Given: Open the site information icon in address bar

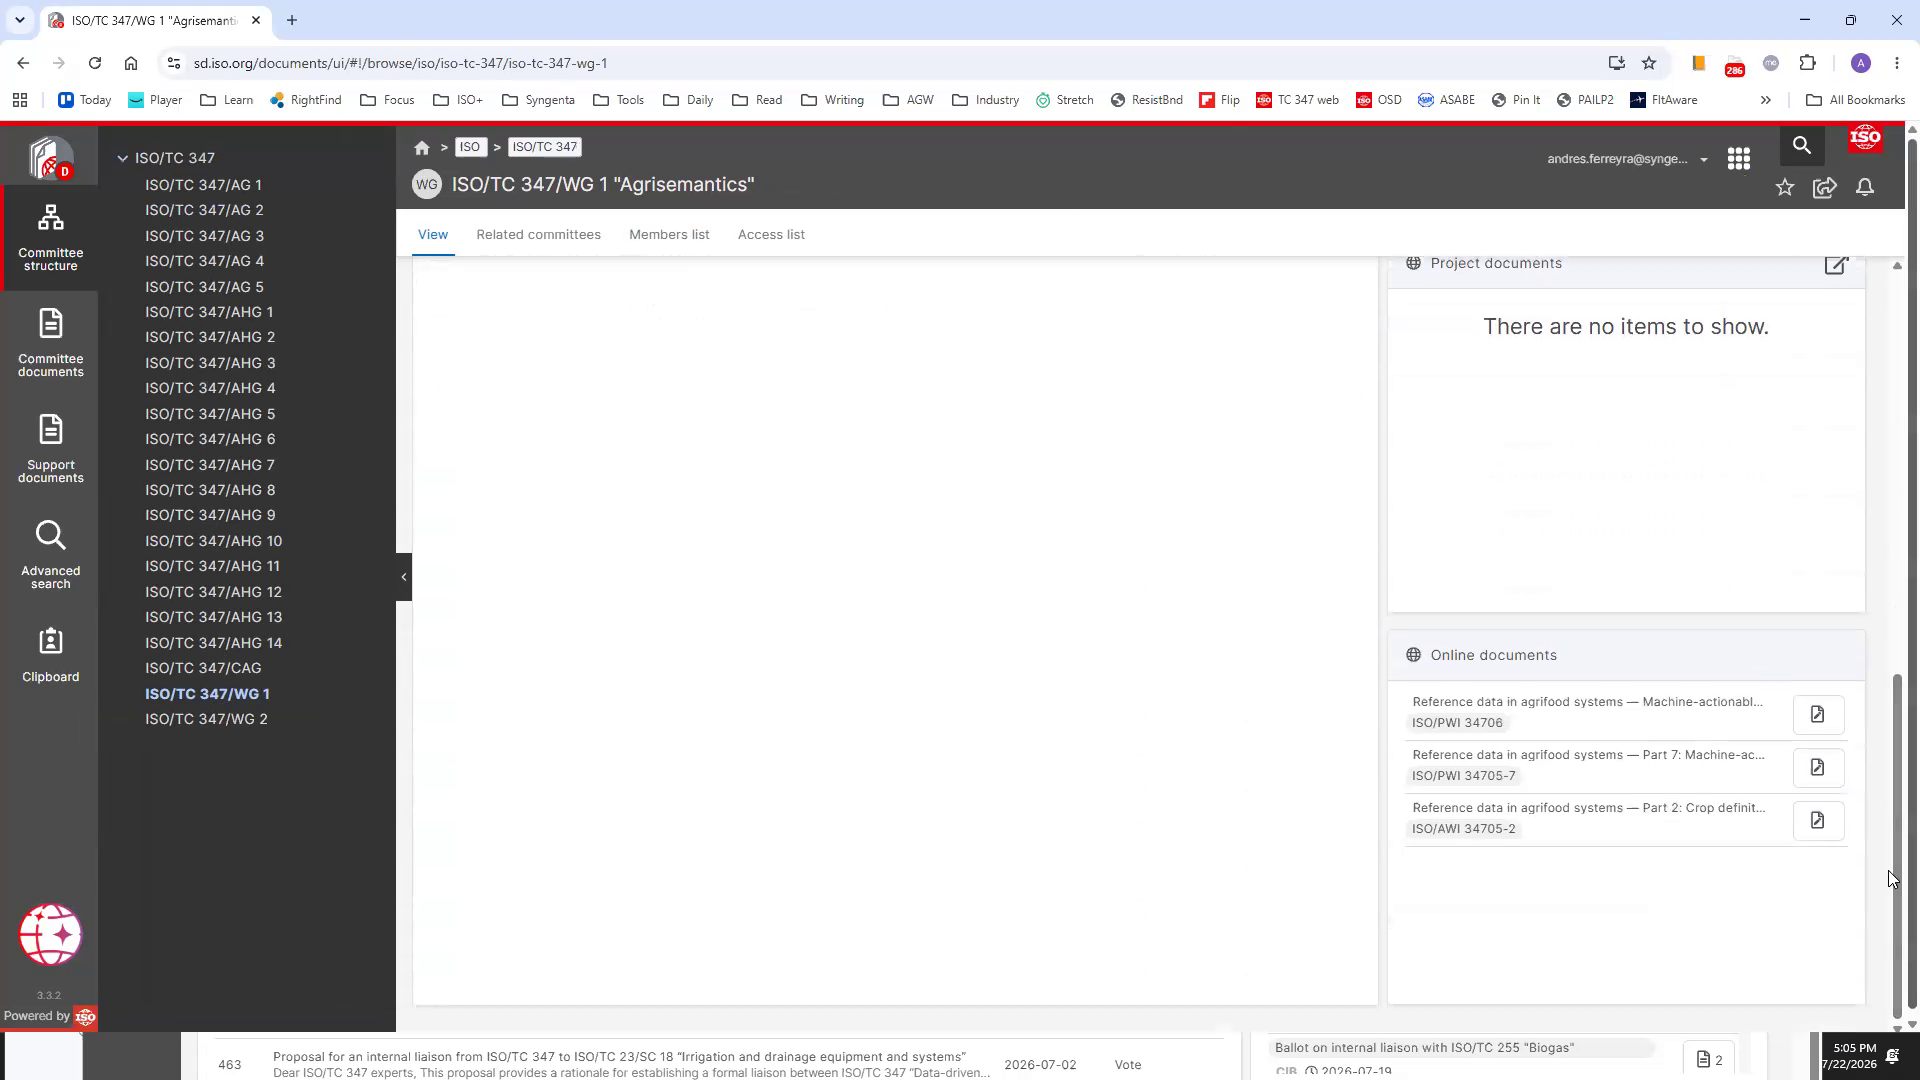Looking at the screenshot, I should (x=173, y=63).
